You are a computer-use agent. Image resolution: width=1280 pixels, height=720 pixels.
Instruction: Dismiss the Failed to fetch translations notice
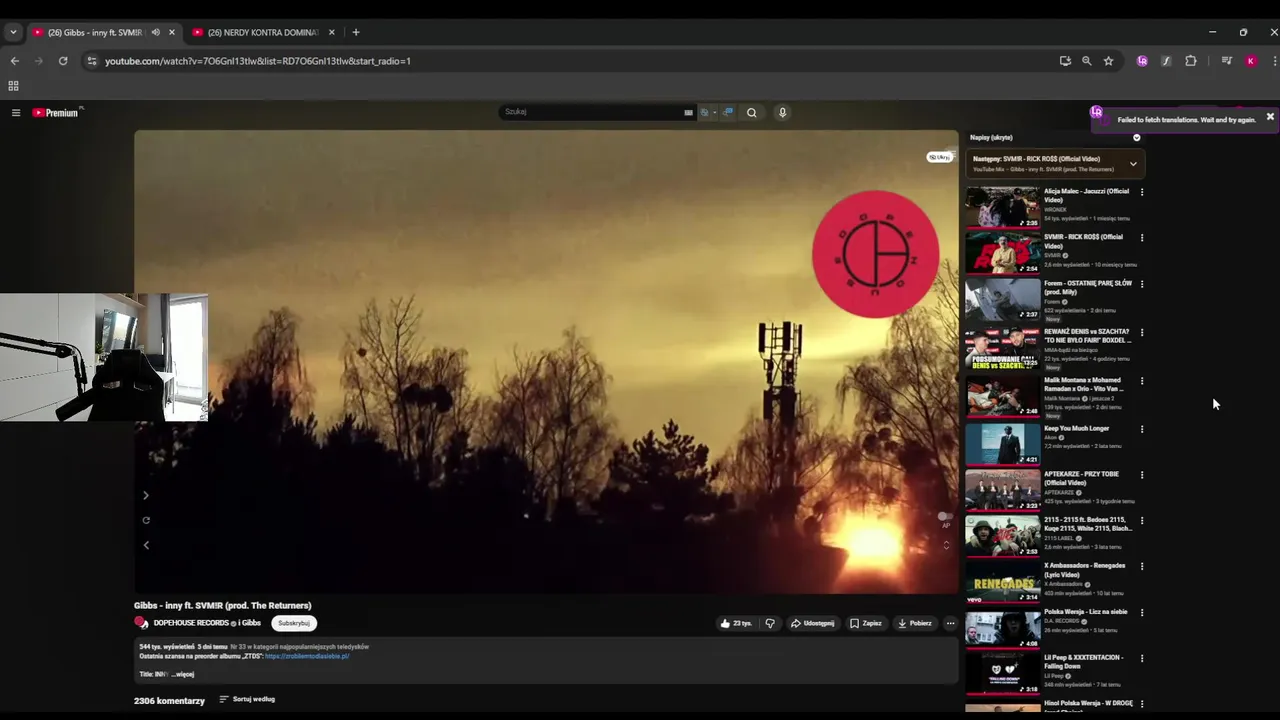click(x=1270, y=117)
